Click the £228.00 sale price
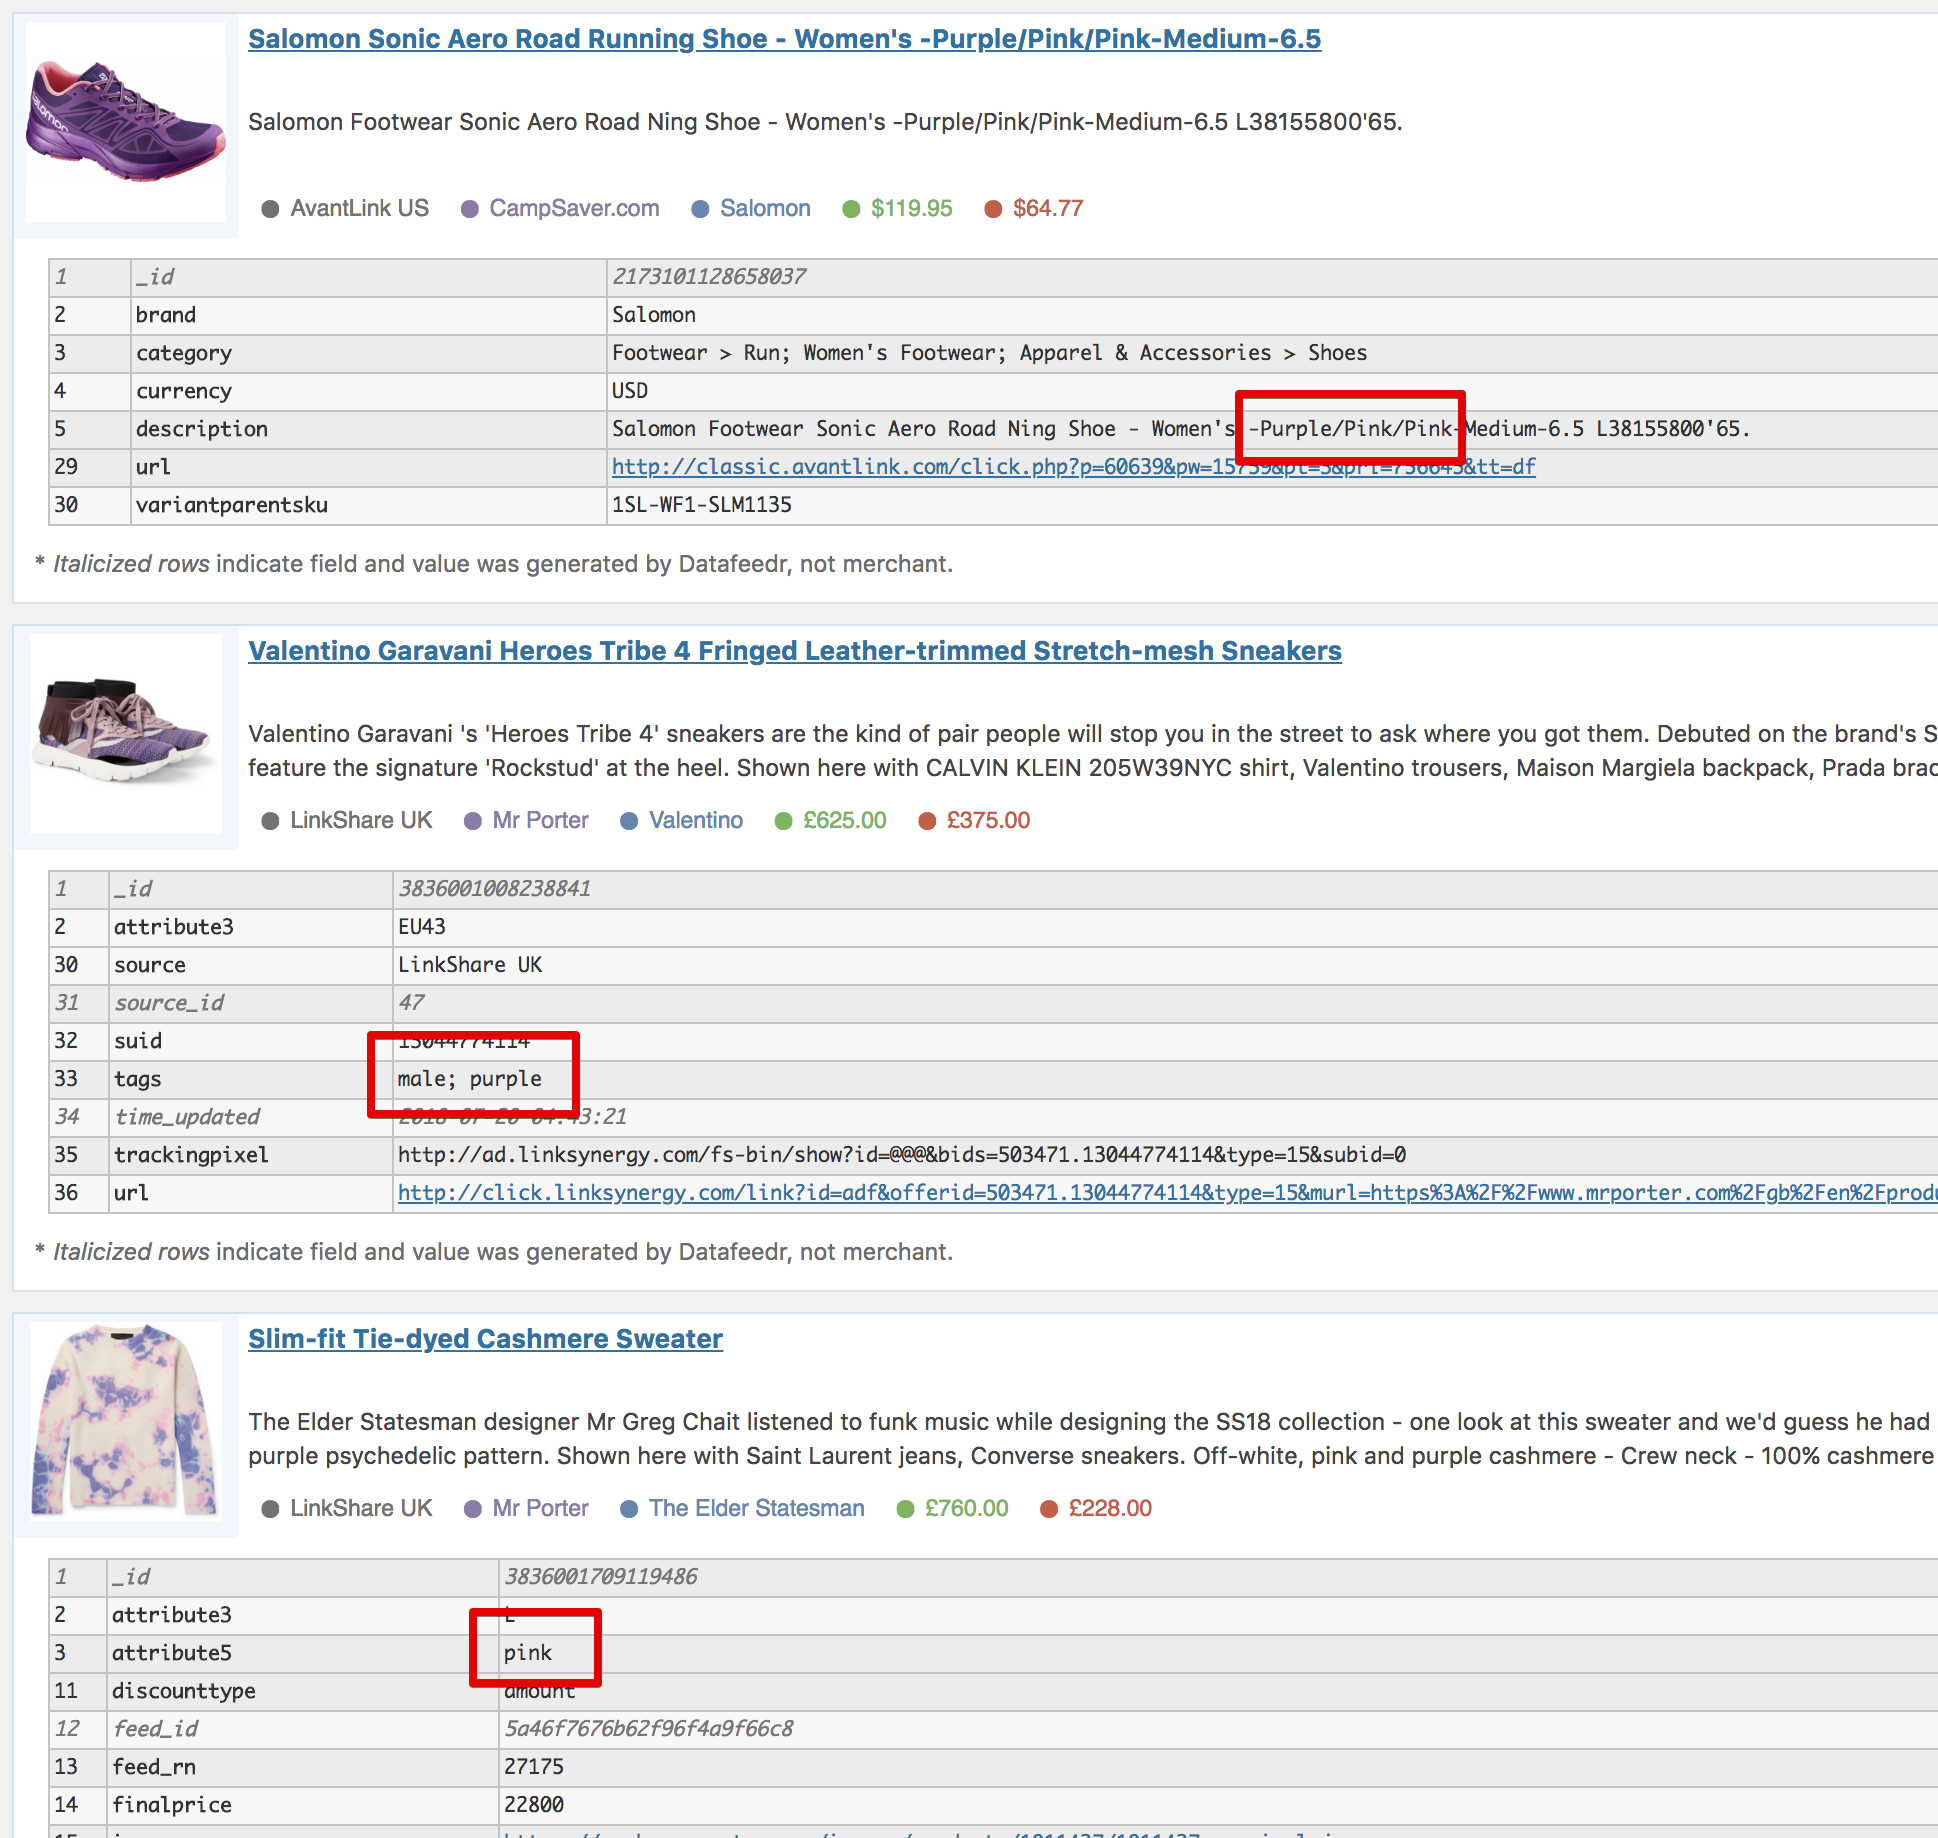 (x=1110, y=1508)
